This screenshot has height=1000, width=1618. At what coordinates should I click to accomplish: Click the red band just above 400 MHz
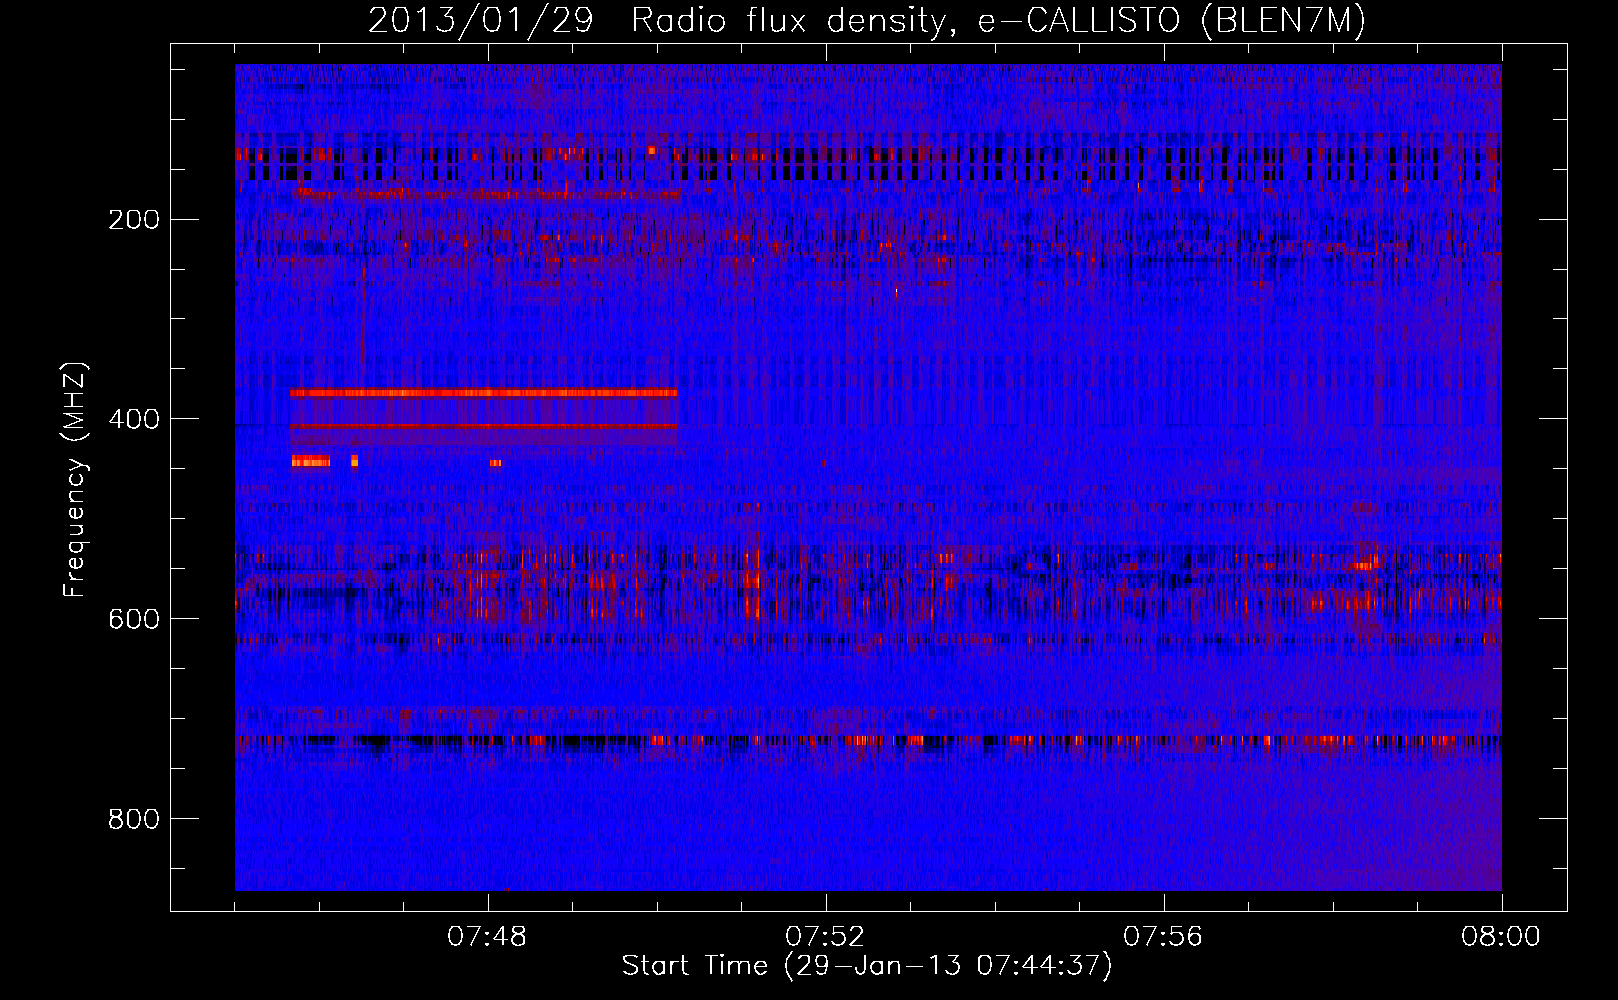coord(484,427)
